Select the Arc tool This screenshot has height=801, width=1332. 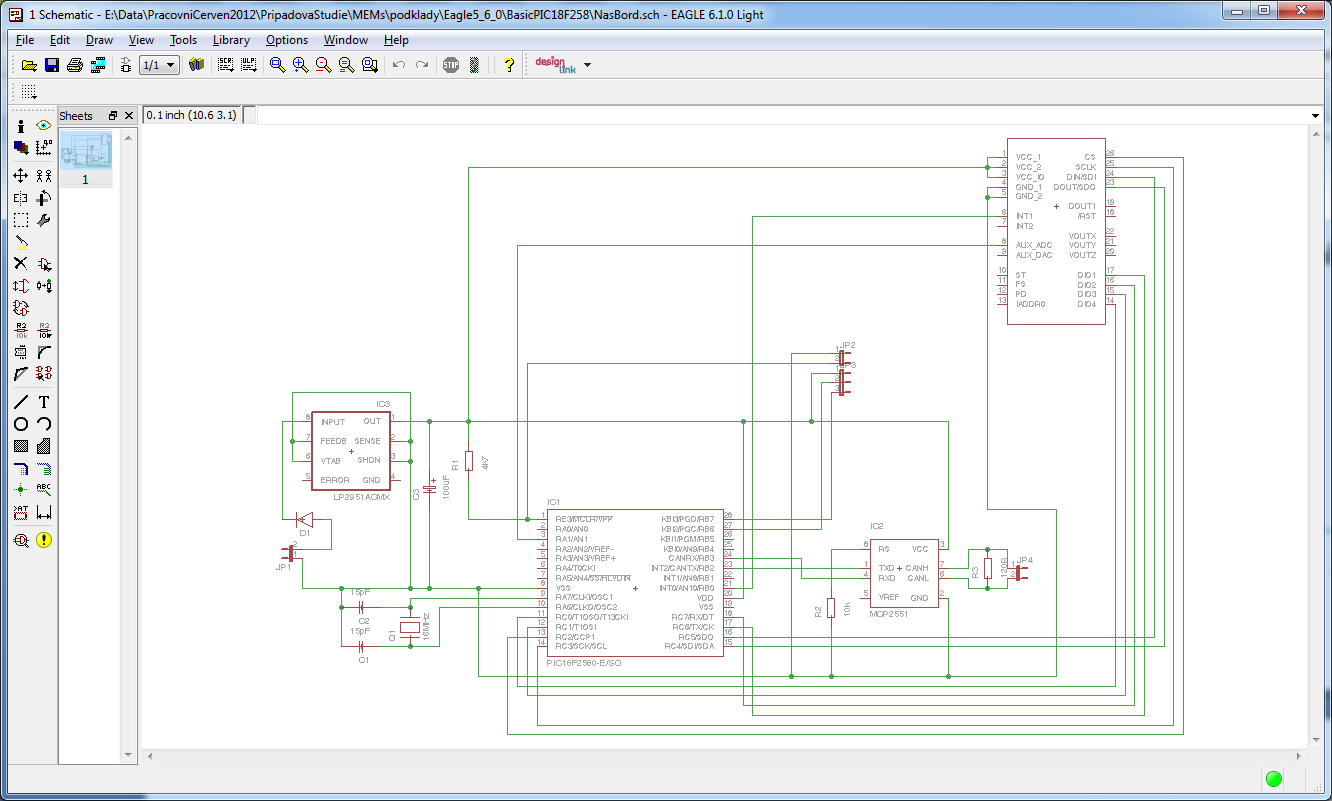click(44, 424)
